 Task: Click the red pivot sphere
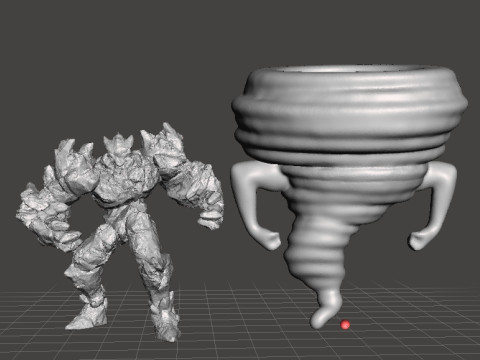click(x=345, y=325)
